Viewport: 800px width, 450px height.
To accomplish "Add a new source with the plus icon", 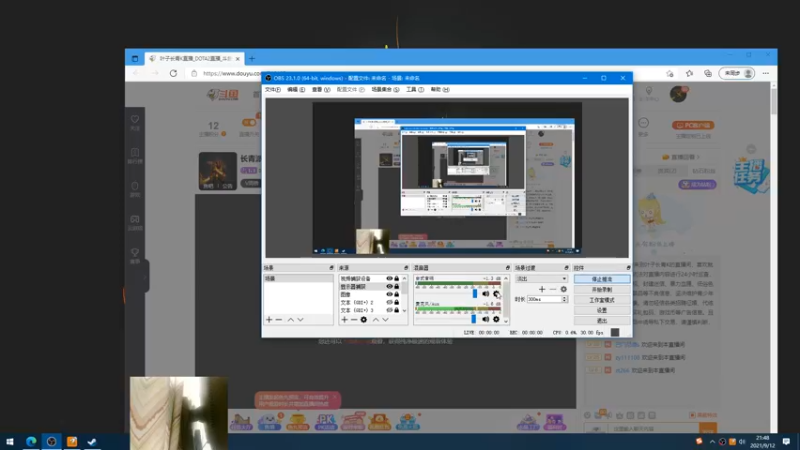I will coord(344,320).
